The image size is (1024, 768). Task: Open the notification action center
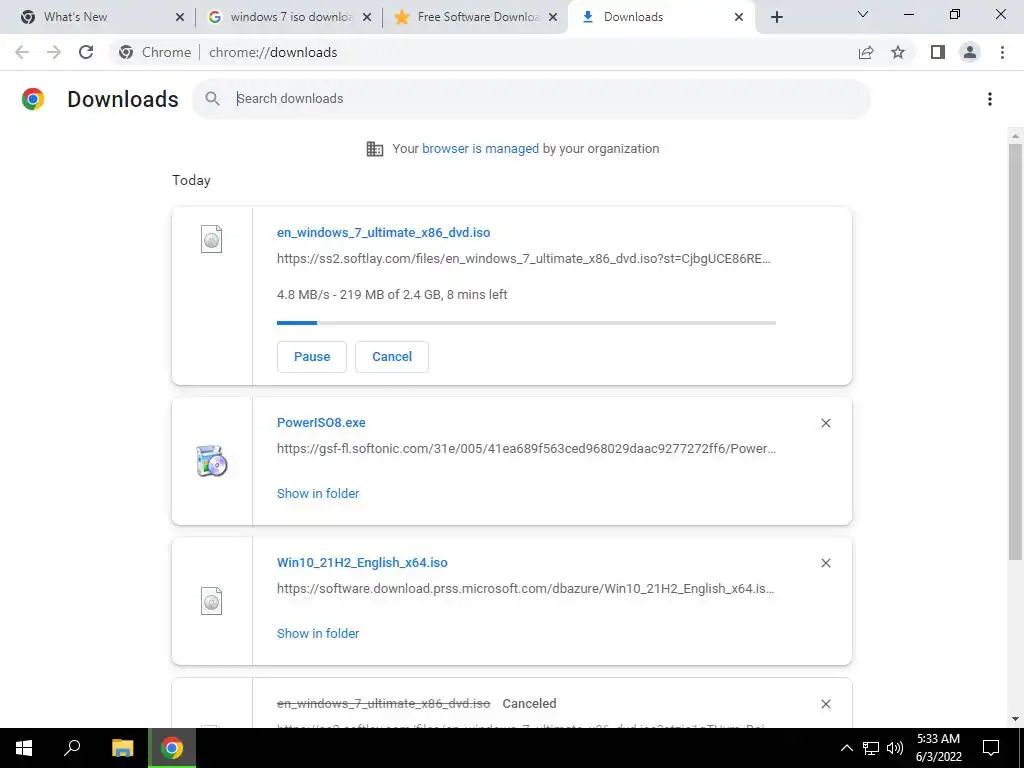coord(991,748)
